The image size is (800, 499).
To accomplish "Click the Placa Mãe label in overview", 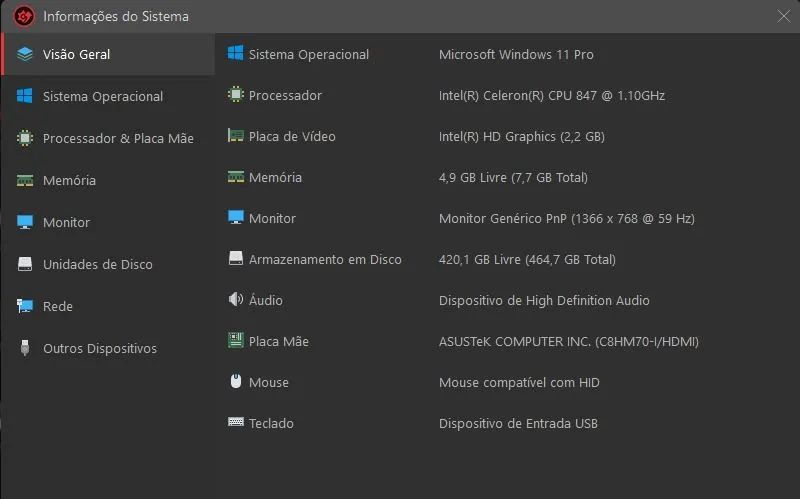I will pyautogui.click(x=279, y=341).
